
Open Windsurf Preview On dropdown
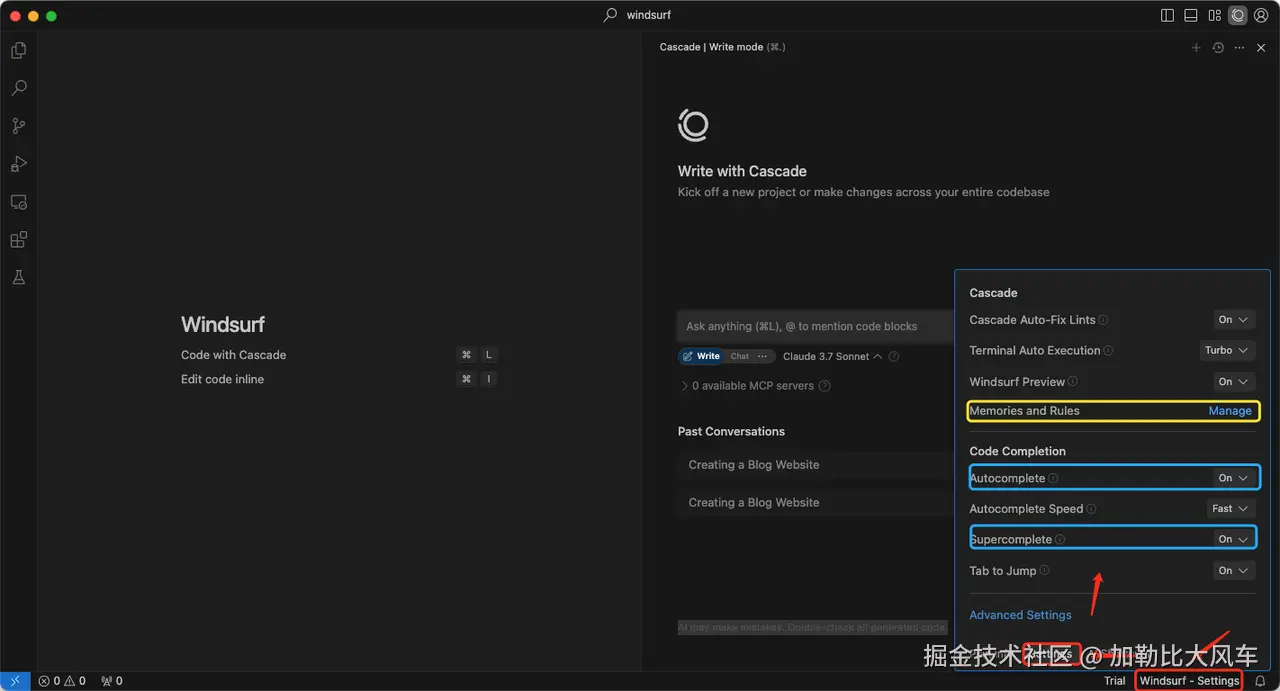(x=1233, y=382)
